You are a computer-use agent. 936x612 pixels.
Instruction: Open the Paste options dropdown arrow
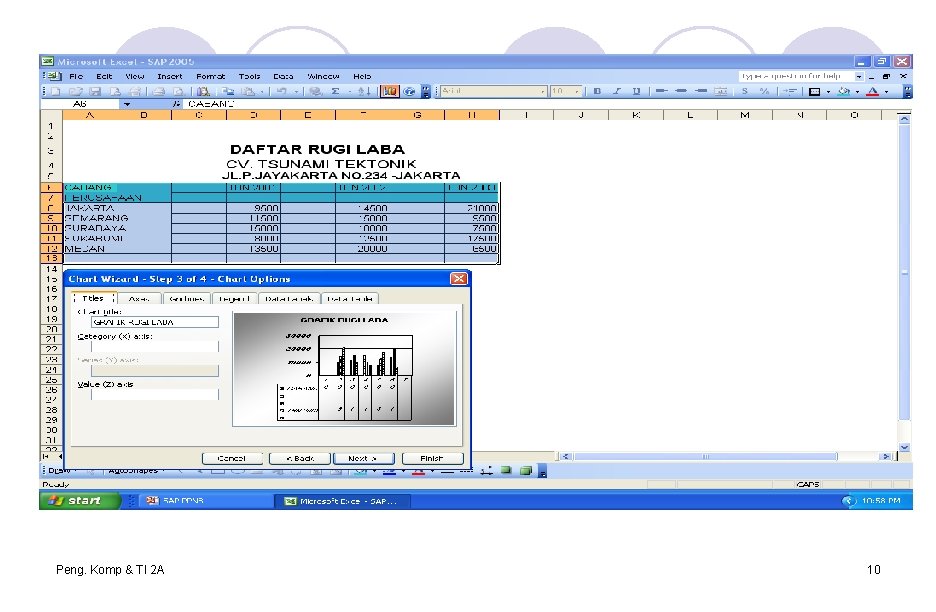coord(261,92)
